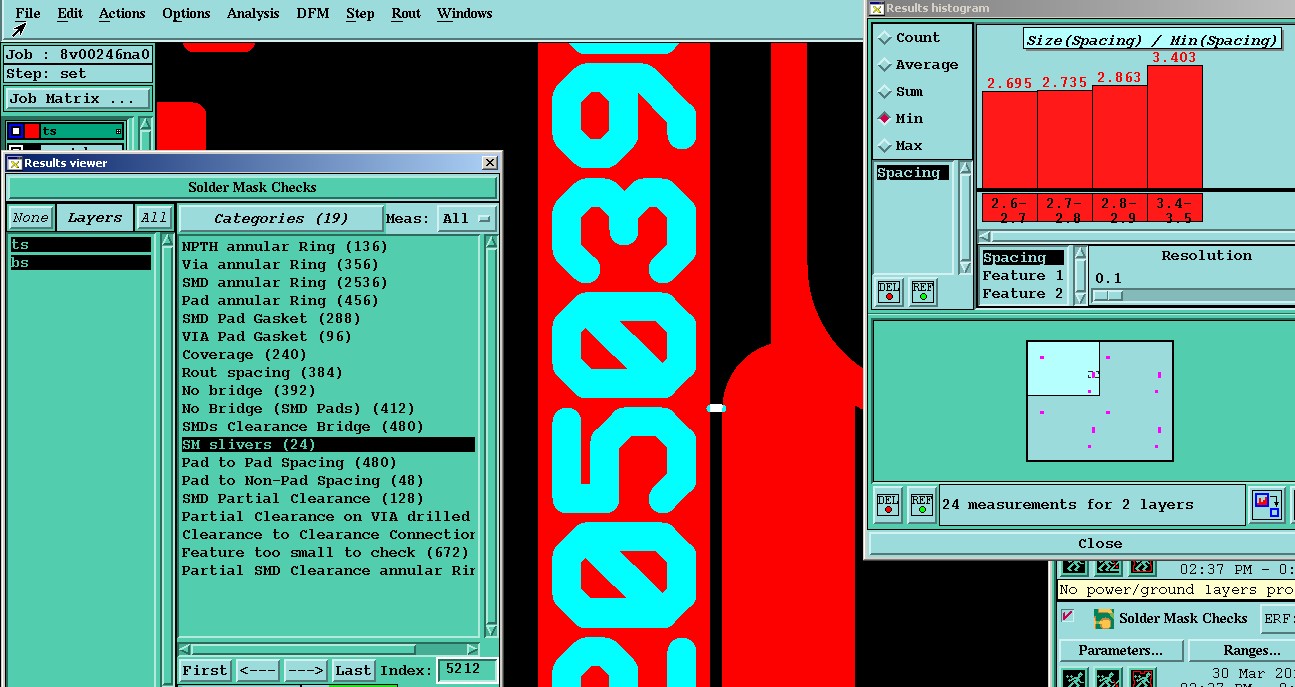Open the DFM menu
Screen dimensions: 1295x687
(x=313, y=13)
